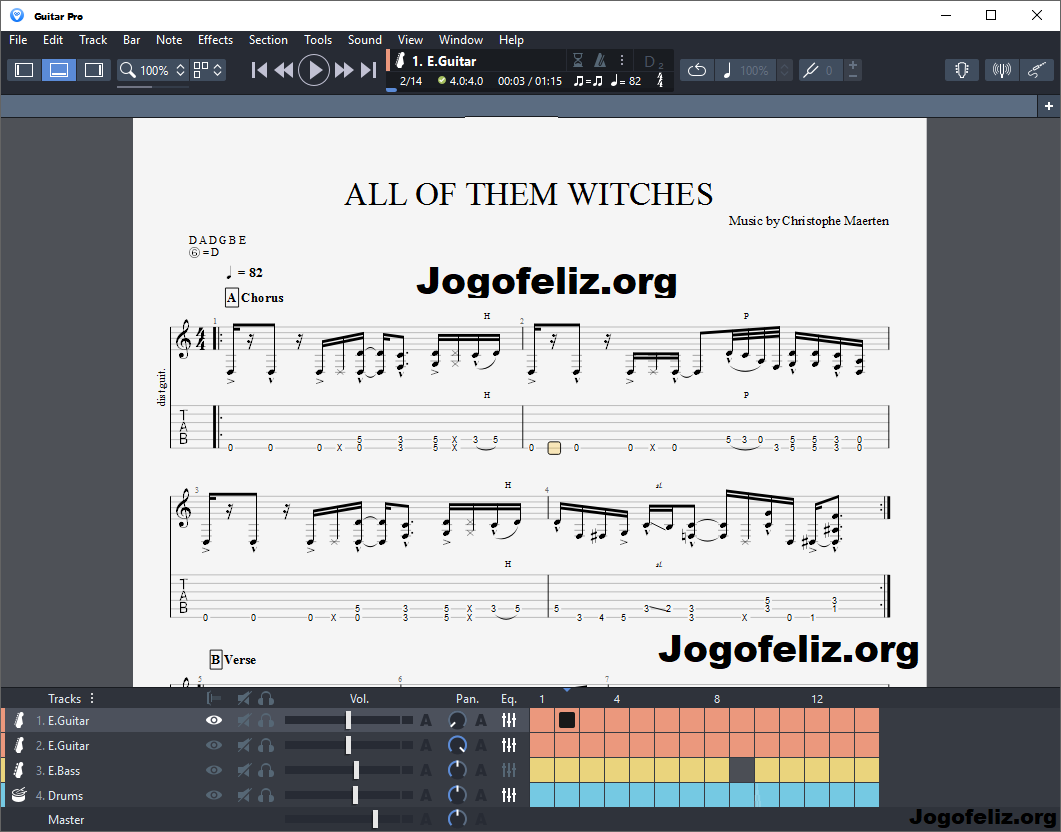Open the Section menu
This screenshot has height=832, width=1061.
[x=268, y=40]
